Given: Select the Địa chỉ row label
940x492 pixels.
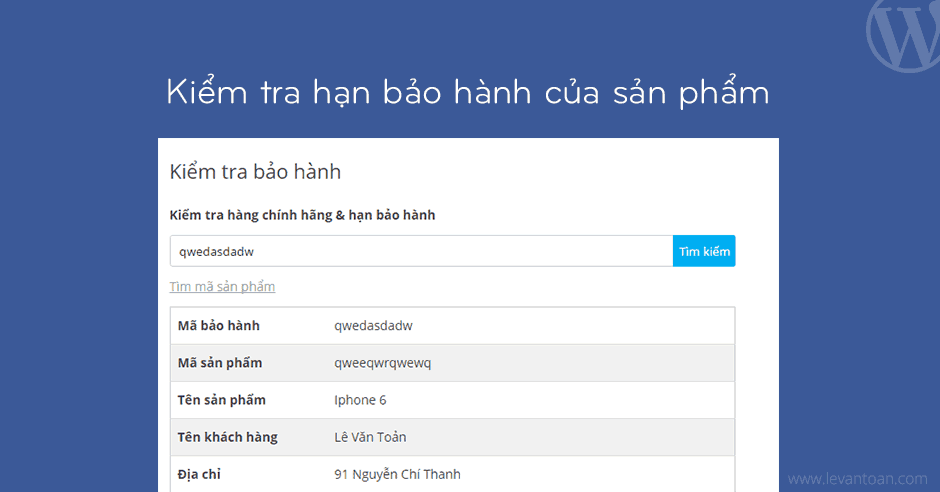Looking at the screenshot, I should click(x=199, y=474).
